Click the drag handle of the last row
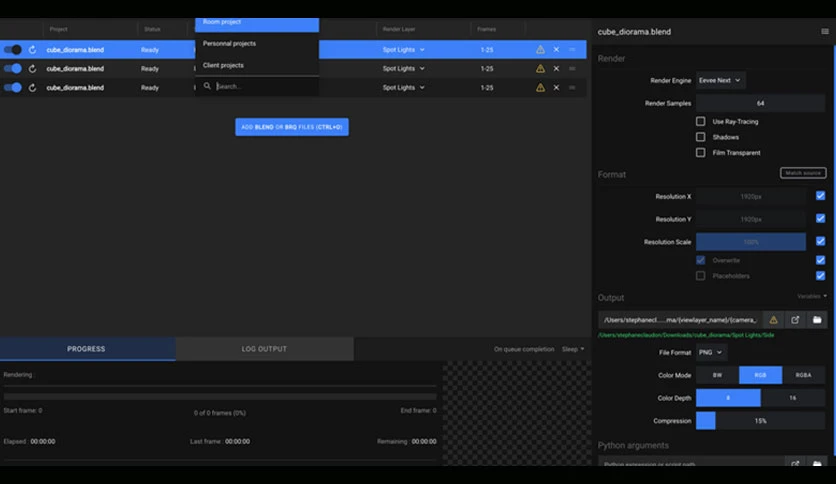Viewport: 836px width, 484px height. [572, 87]
